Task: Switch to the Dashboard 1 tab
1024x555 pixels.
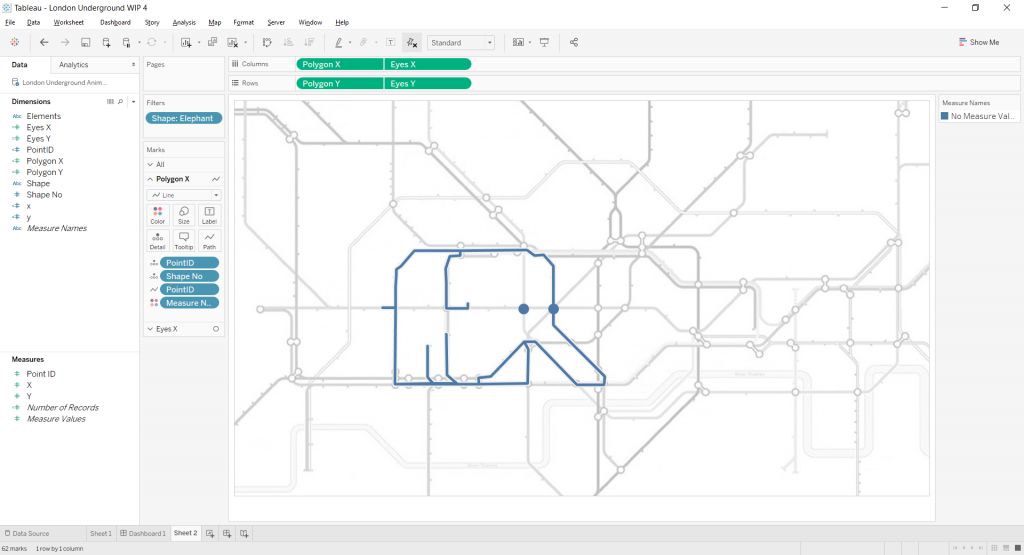Action: coord(142,533)
